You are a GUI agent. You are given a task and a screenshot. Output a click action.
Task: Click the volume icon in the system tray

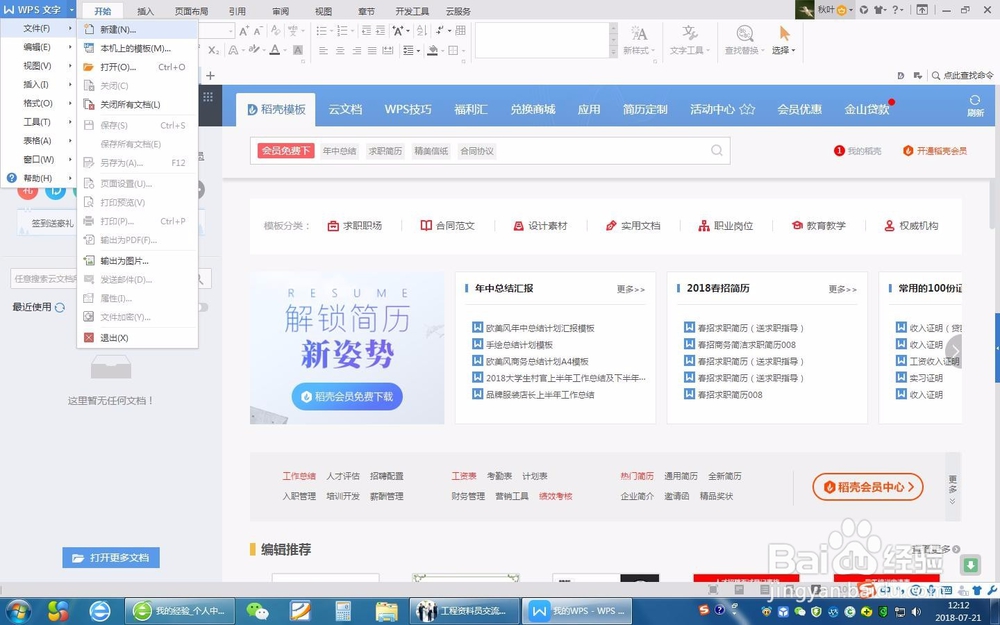914,612
